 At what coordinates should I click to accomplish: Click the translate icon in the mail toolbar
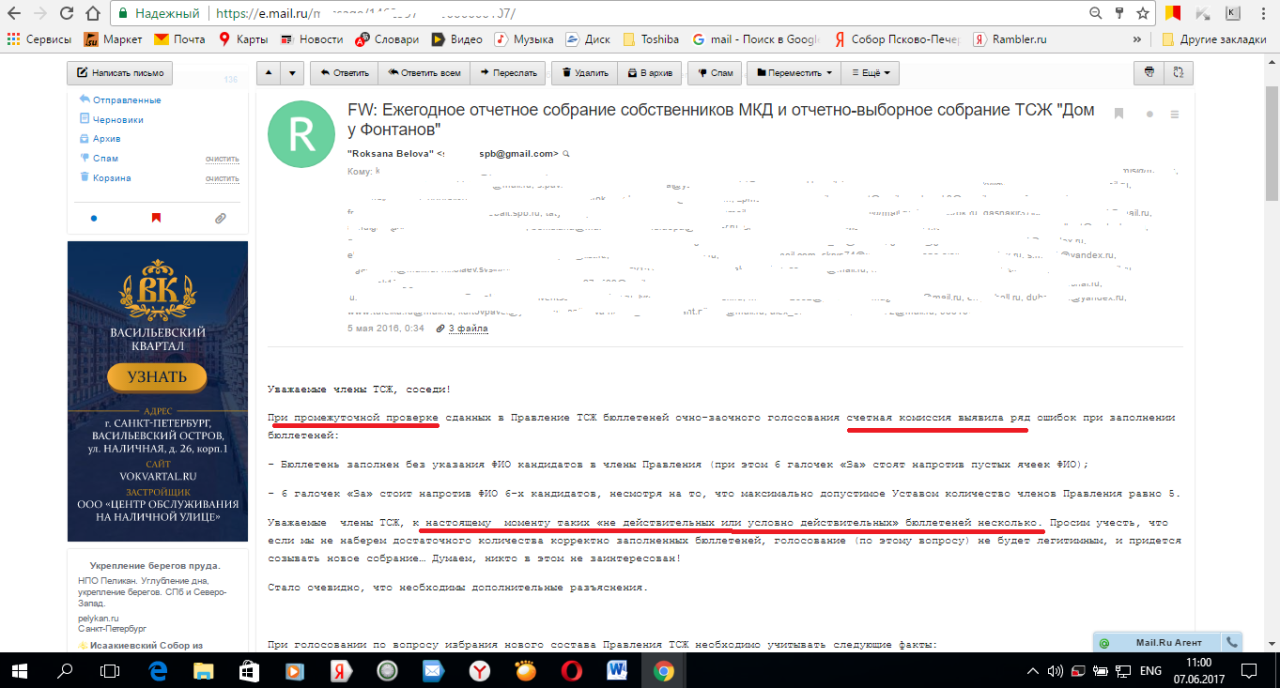tap(1179, 73)
